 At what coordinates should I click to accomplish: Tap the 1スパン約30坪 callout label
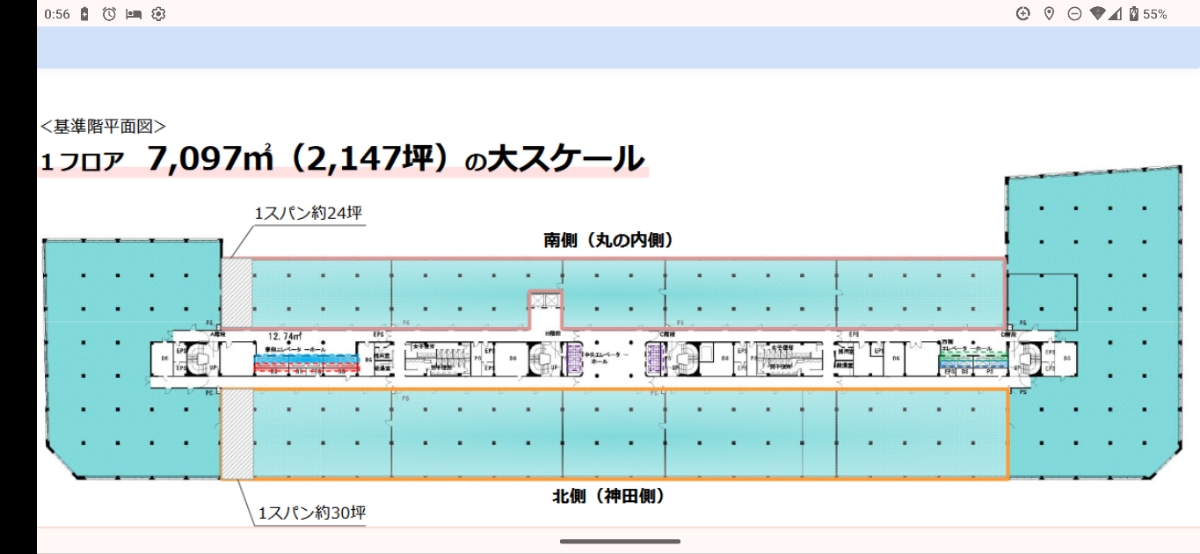pyautogui.click(x=312, y=514)
